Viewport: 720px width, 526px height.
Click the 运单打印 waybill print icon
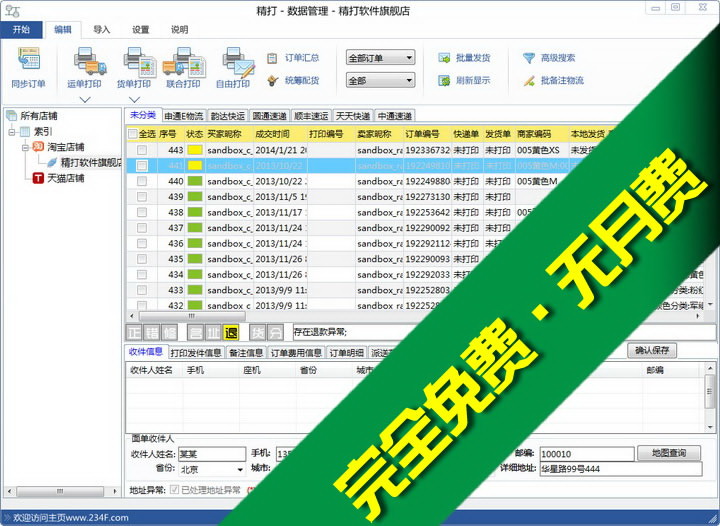point(84,62)
